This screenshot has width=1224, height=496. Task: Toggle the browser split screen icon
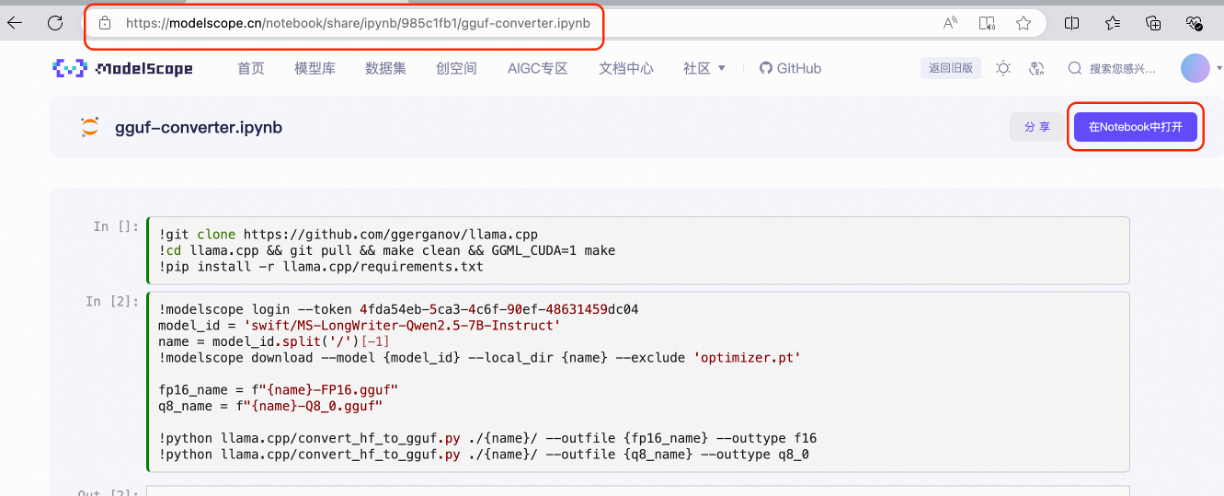[1072, 22]
